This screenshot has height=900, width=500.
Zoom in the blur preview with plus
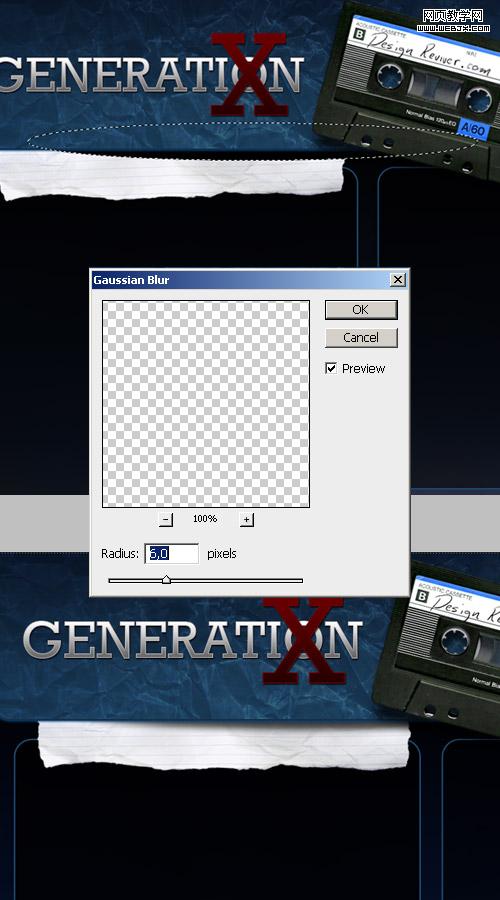(246, 519)
